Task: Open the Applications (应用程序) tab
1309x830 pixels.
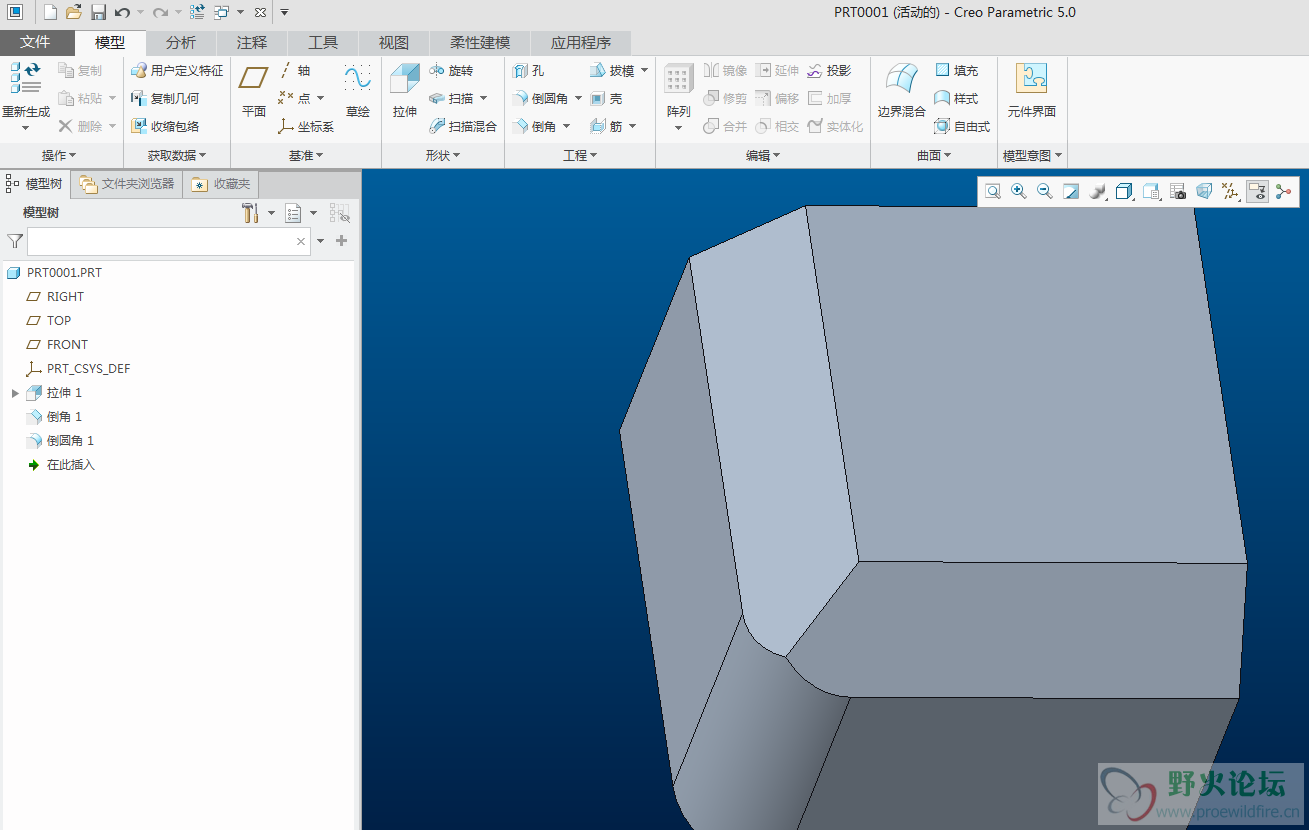Action: pos(581,43)
